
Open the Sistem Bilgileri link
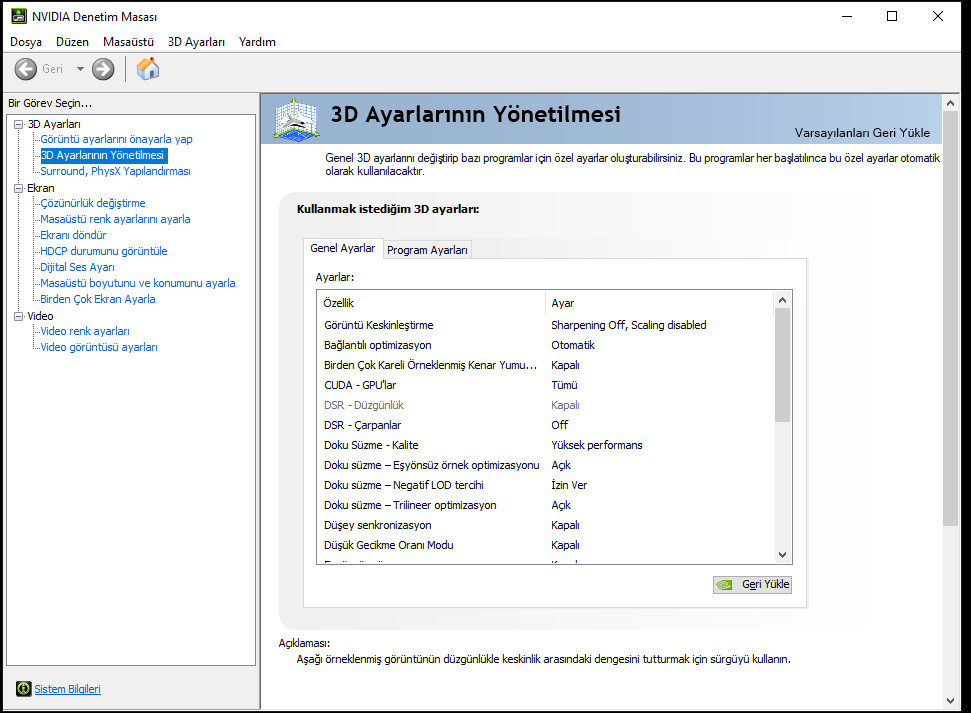67,689
